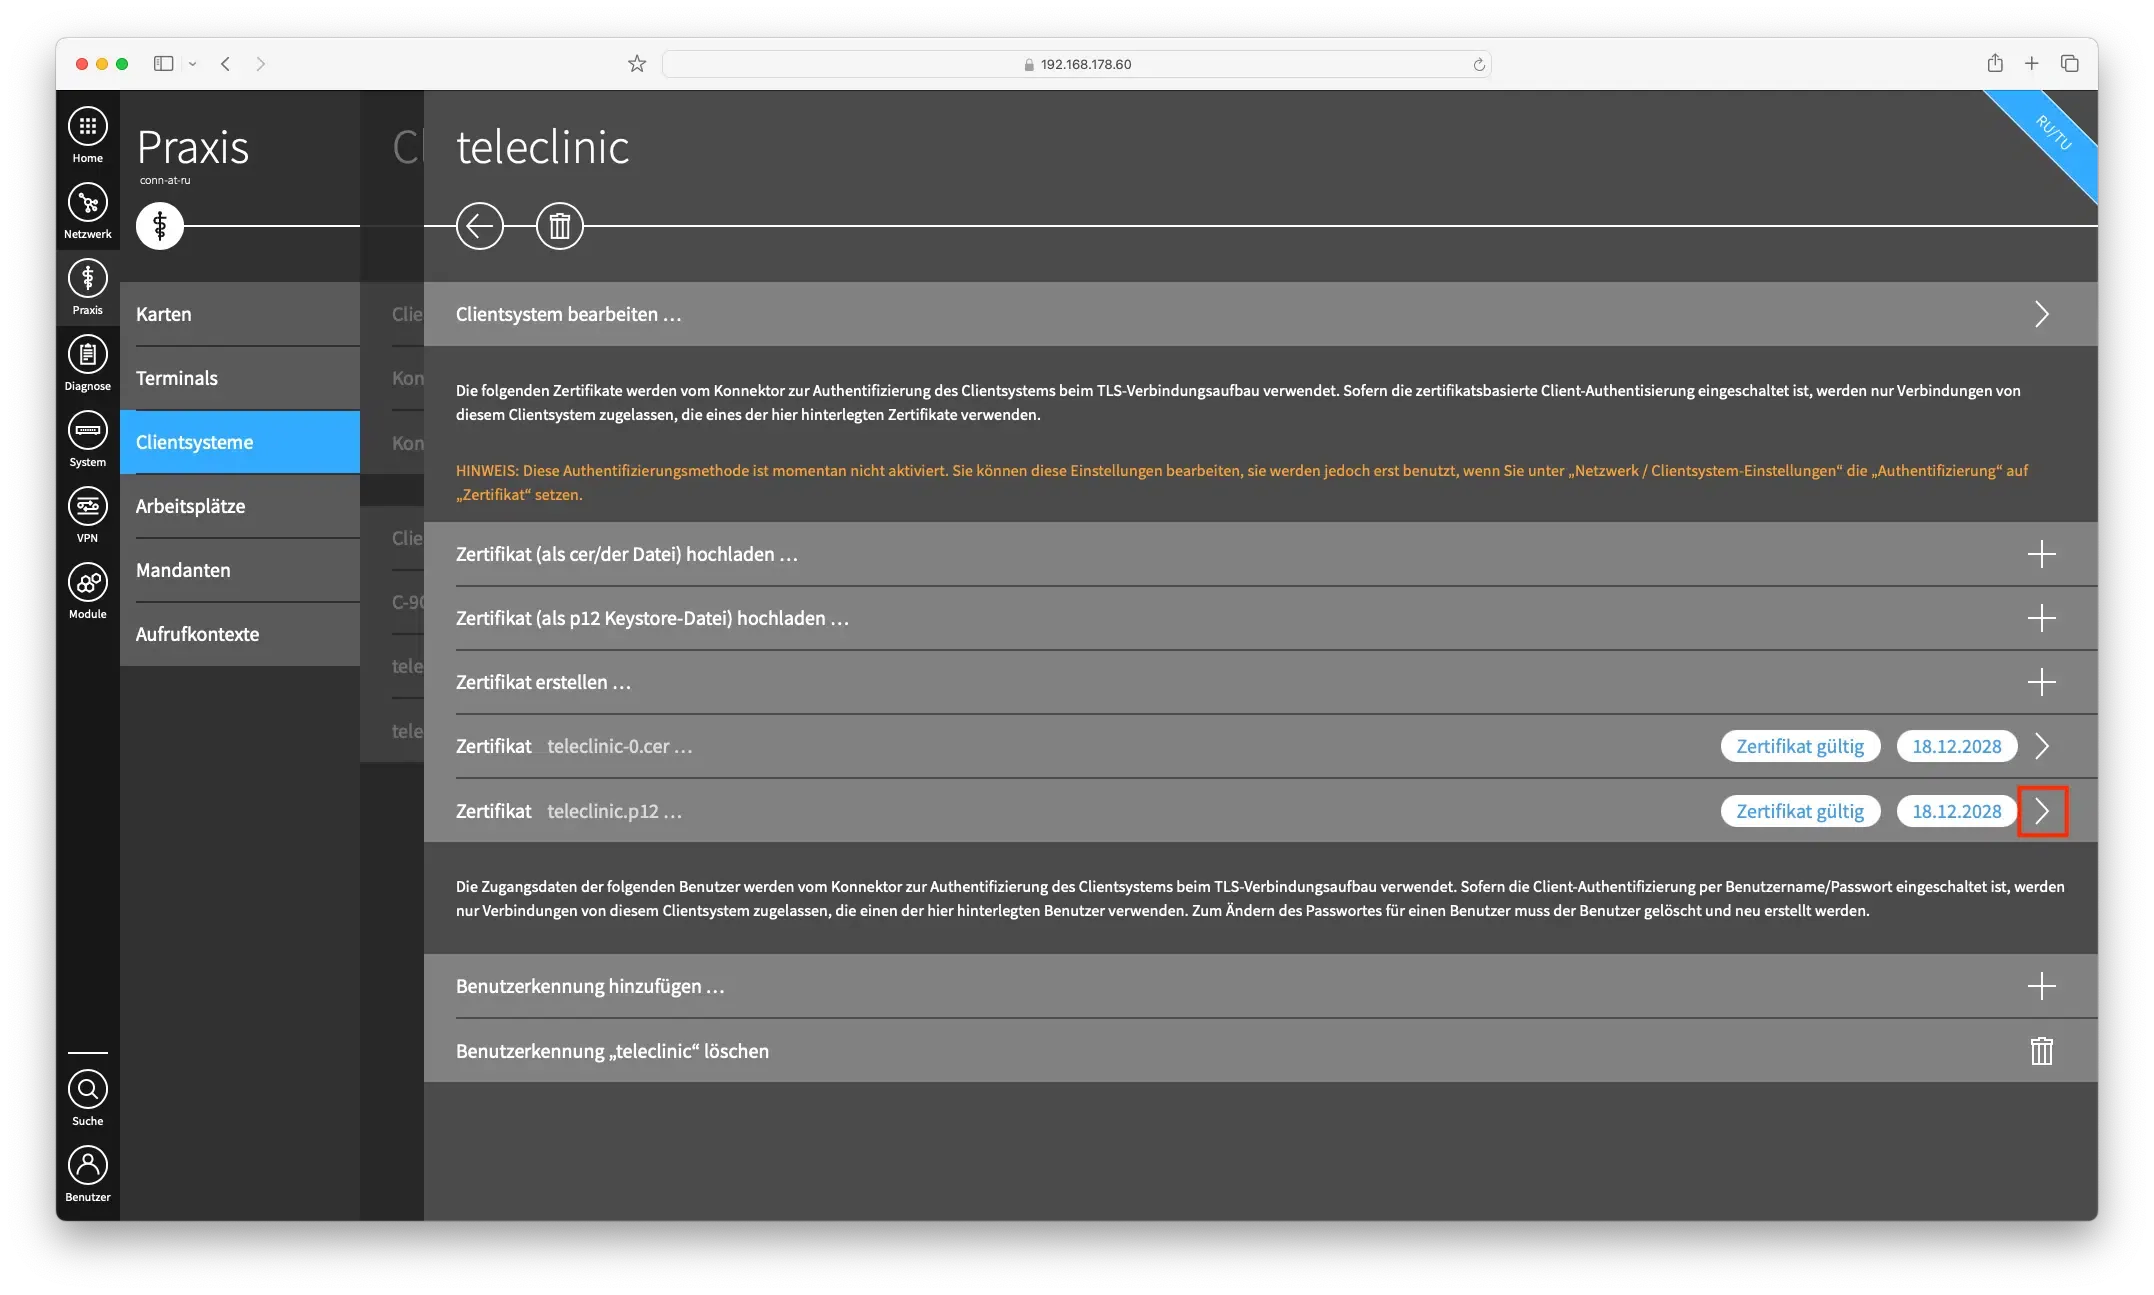The image size is (2154, 1295).
Task: Open the browser share icon
Action: coord(1995,63)
